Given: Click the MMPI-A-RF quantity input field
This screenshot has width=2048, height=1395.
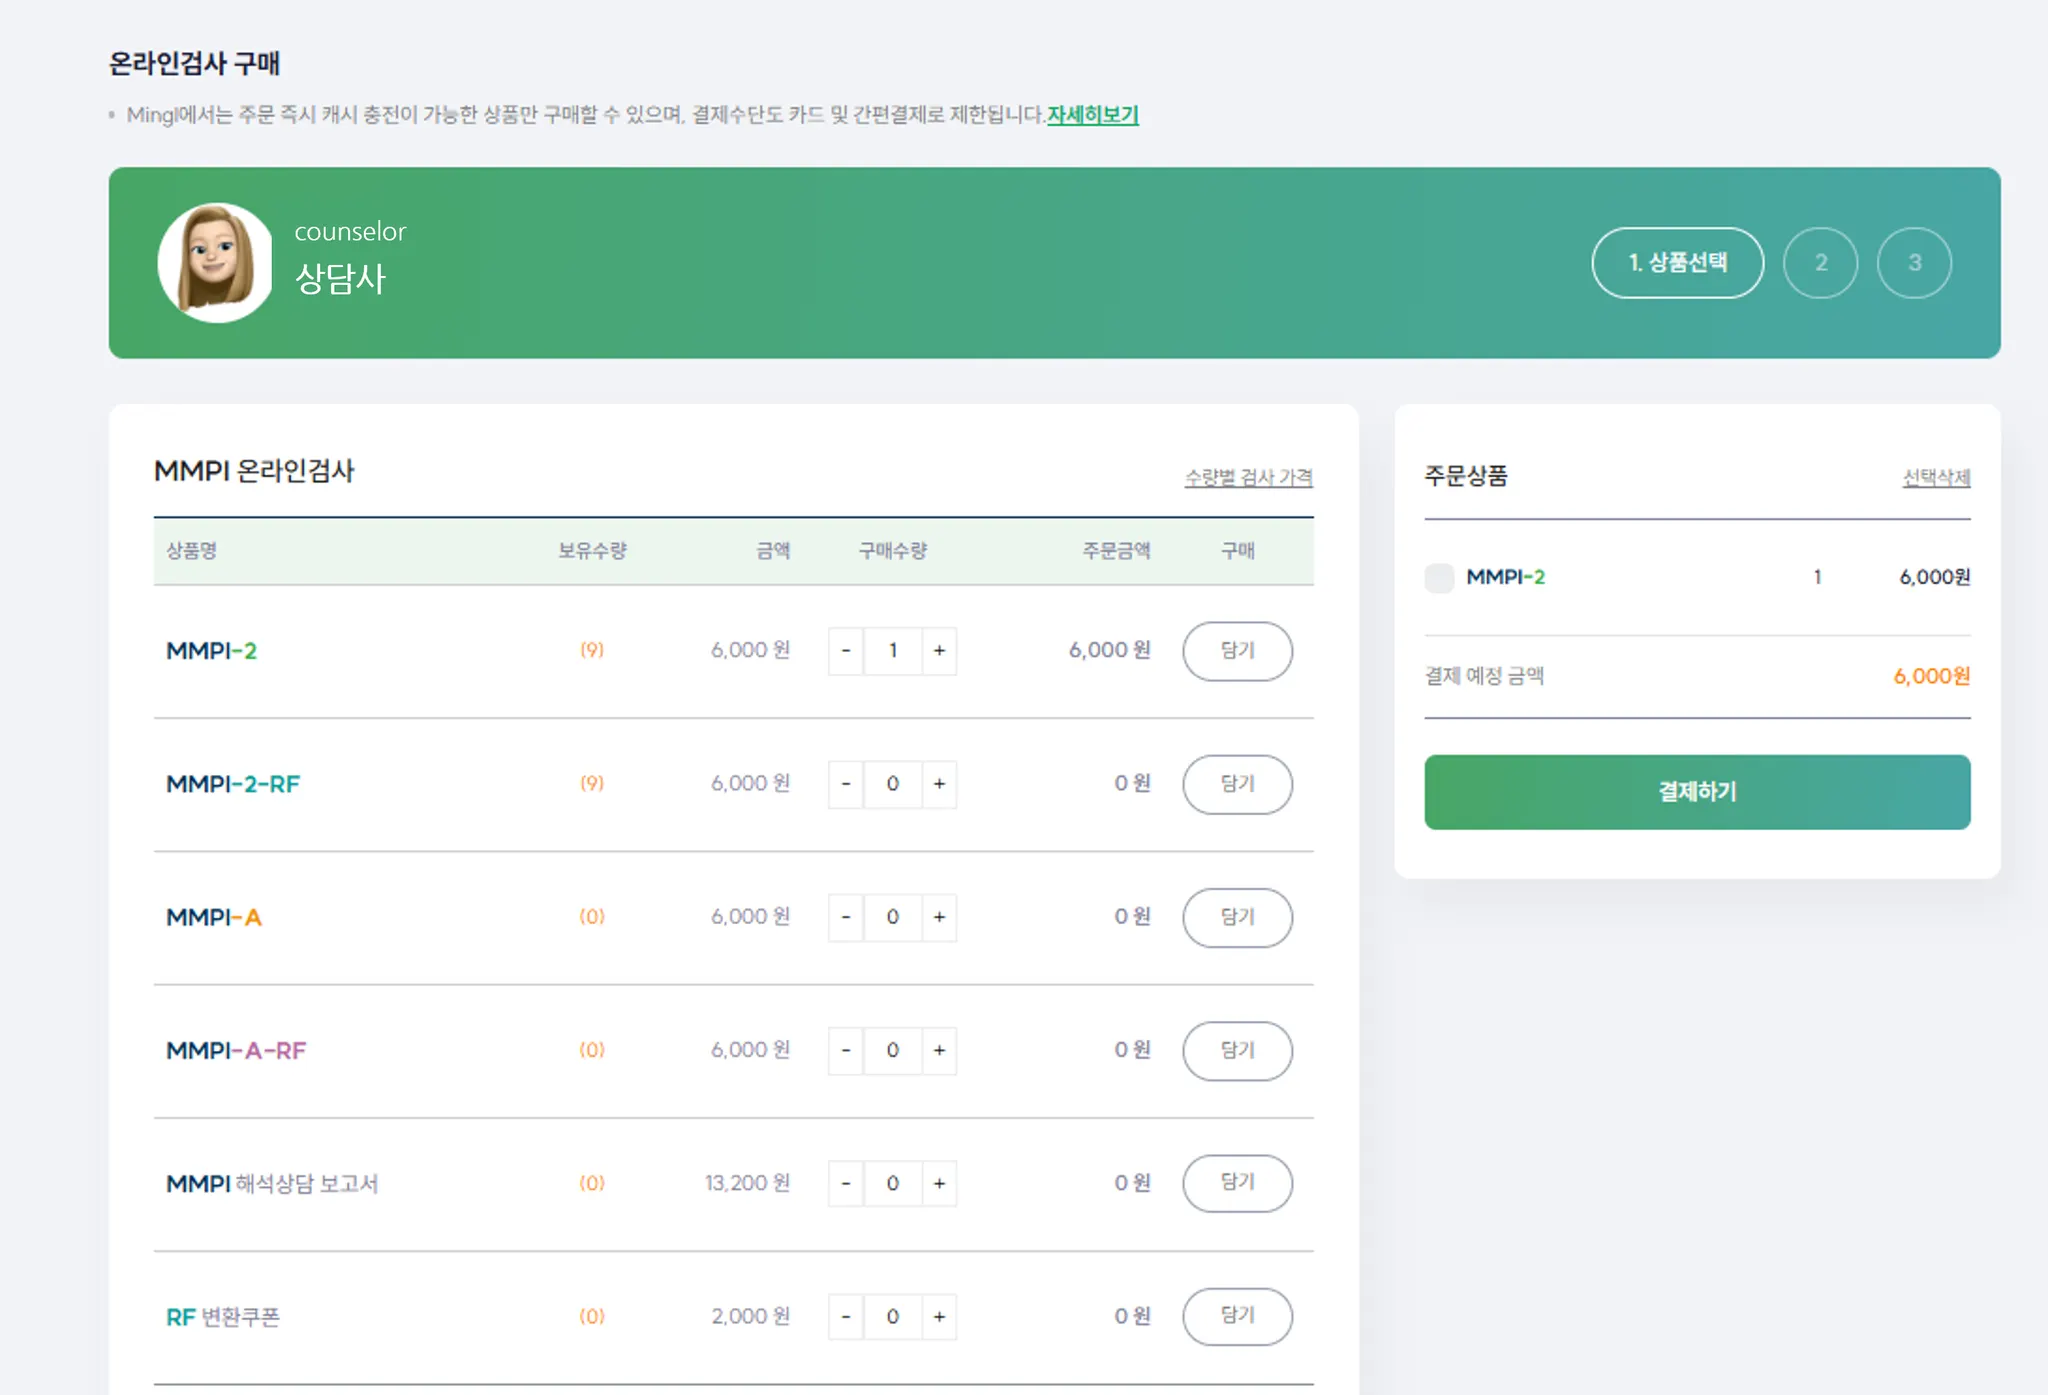Looking at the screenshot, I should (892, 1050).
